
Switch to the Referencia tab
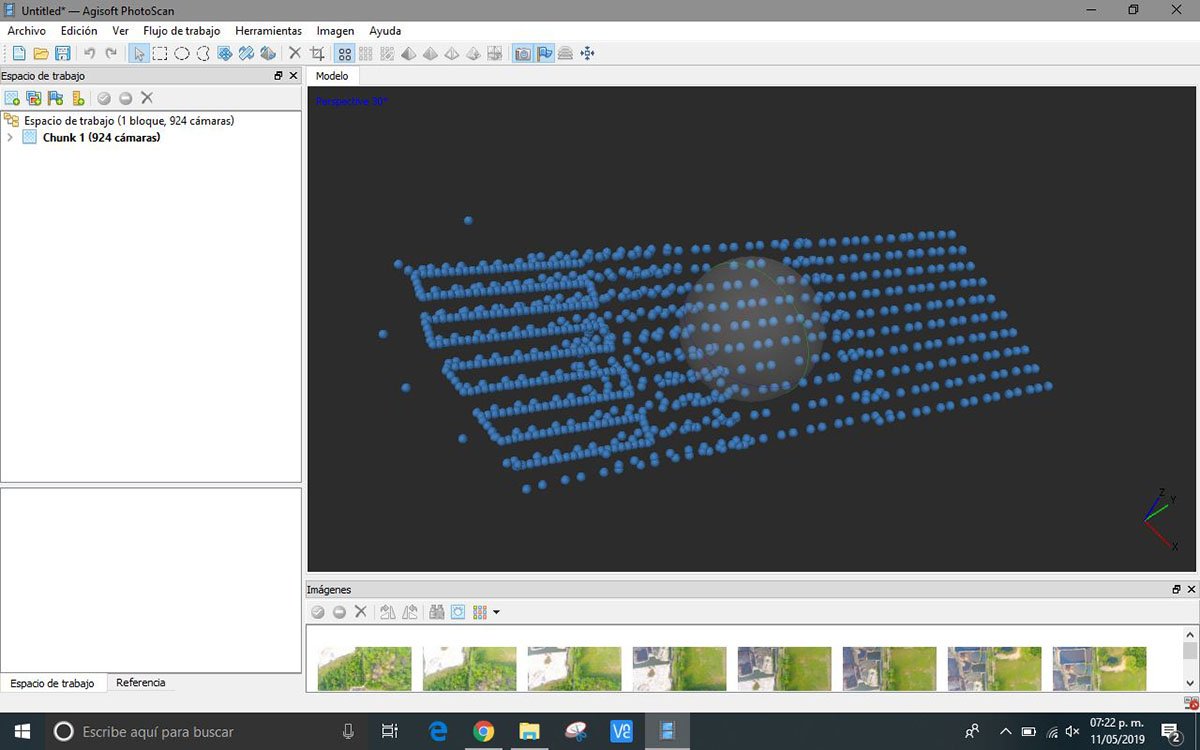point(141,683)
